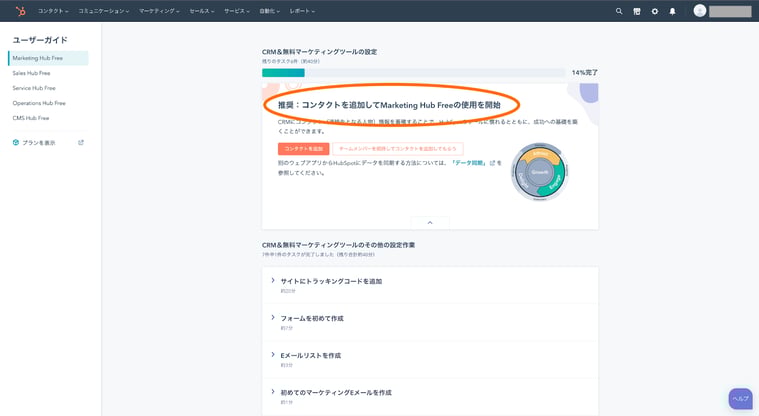The image size is (759, 416).
Task: Click the HubSpot sprocket logo
Action: (20, 11)
